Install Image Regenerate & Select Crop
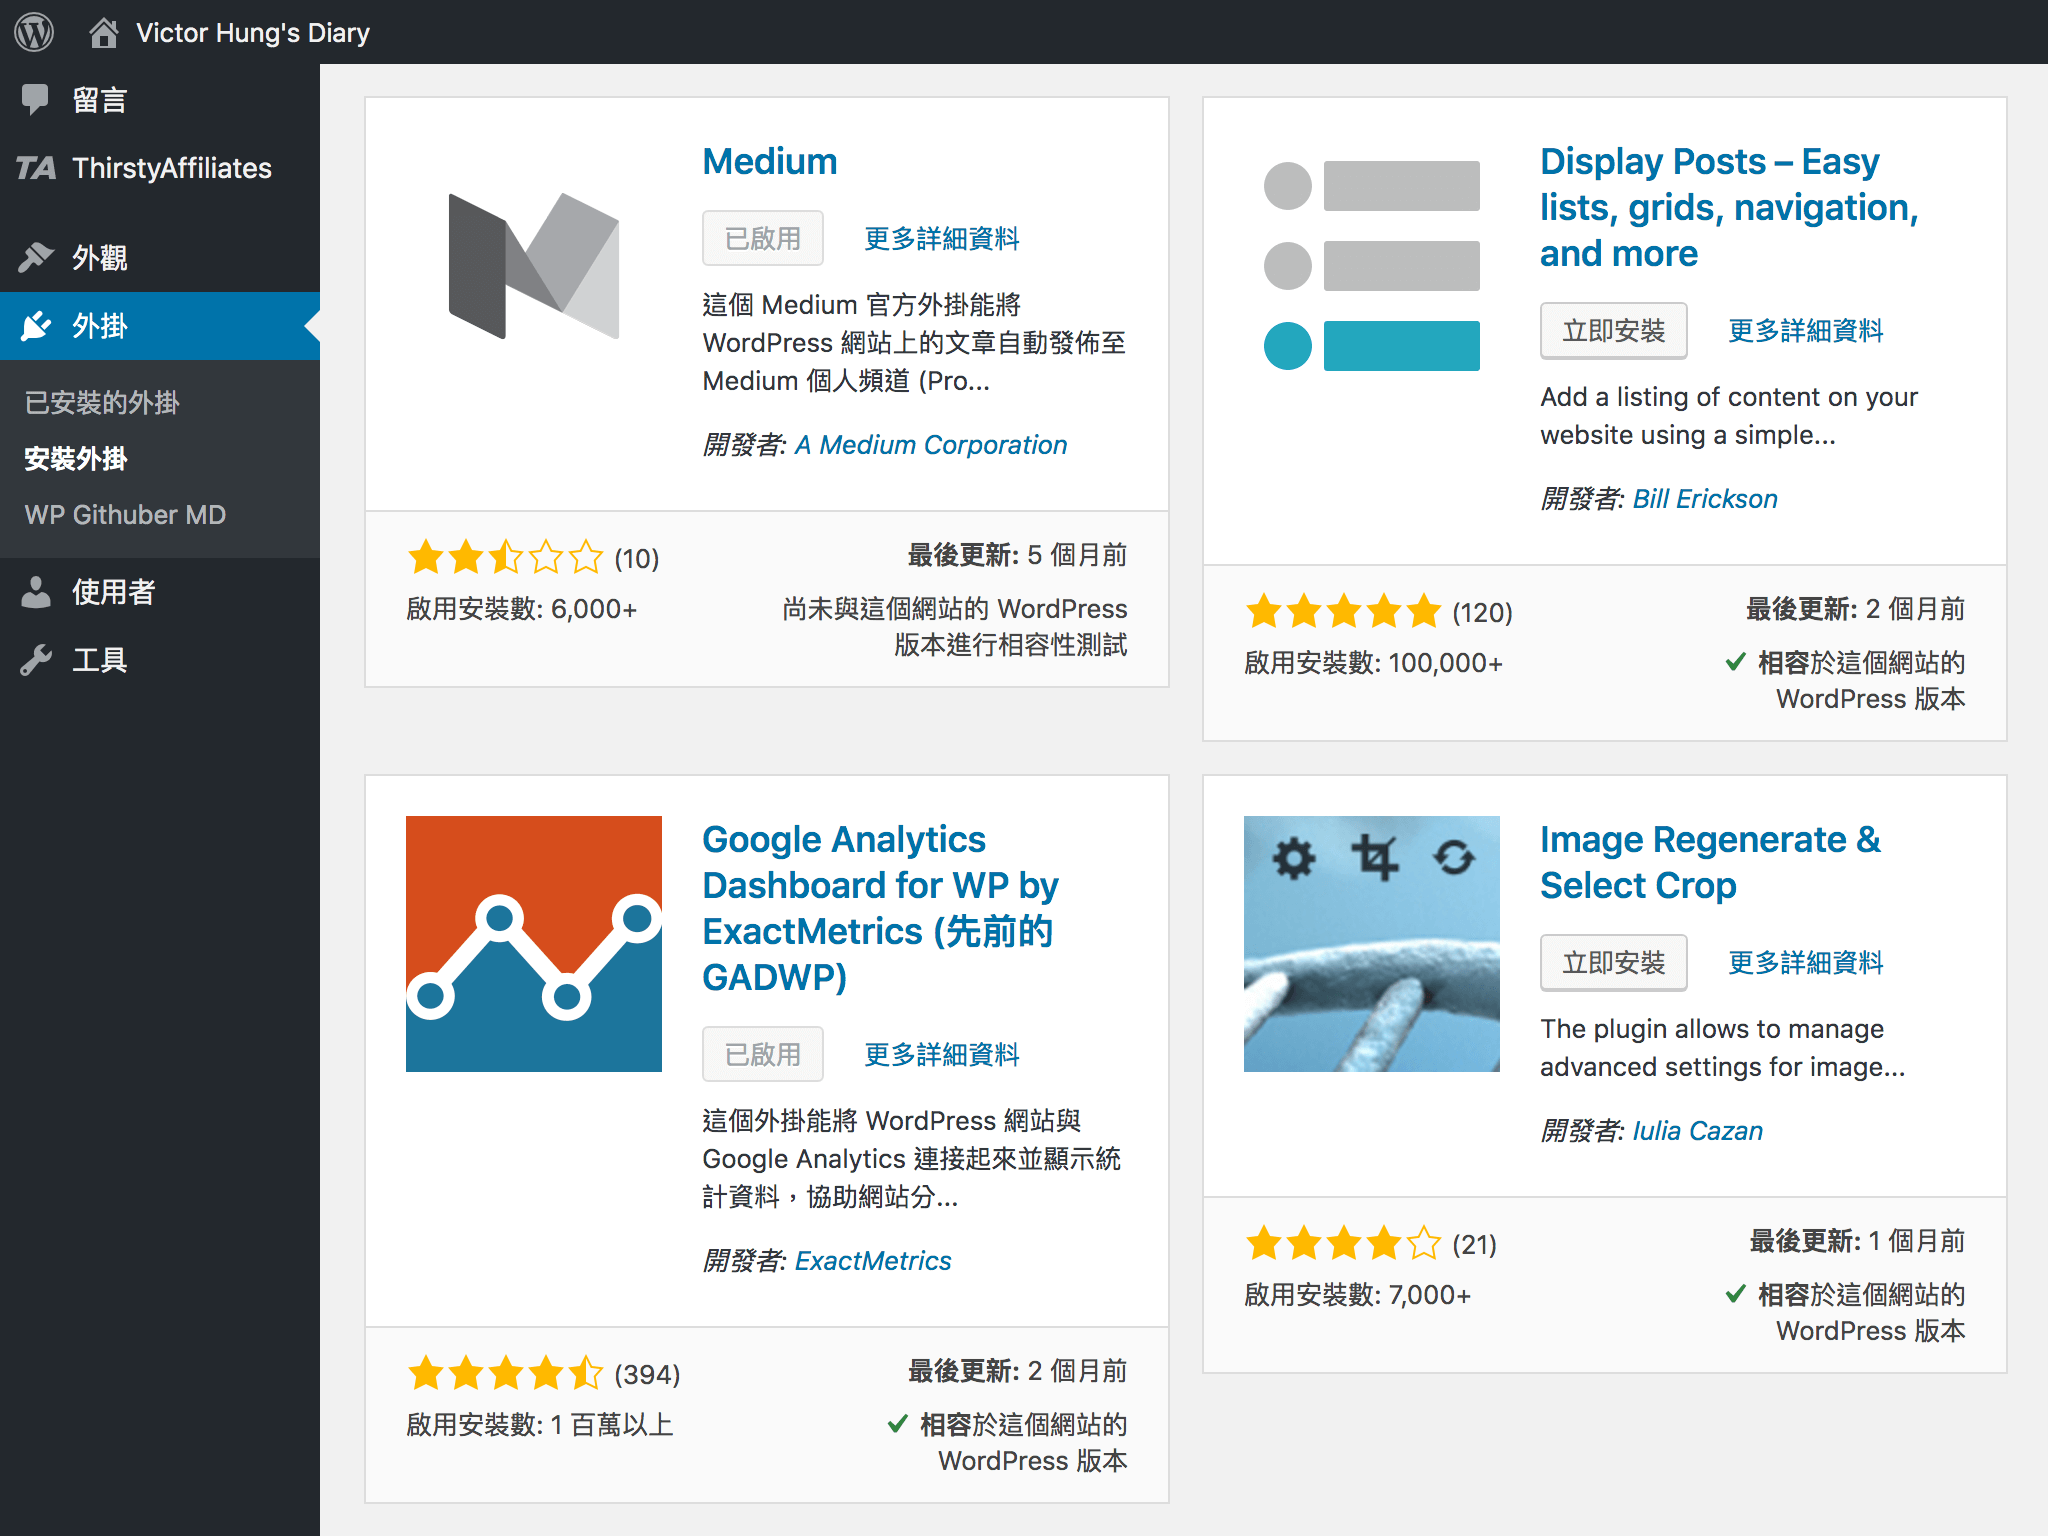2048x1536 pixels. (x=1613, y=963)
